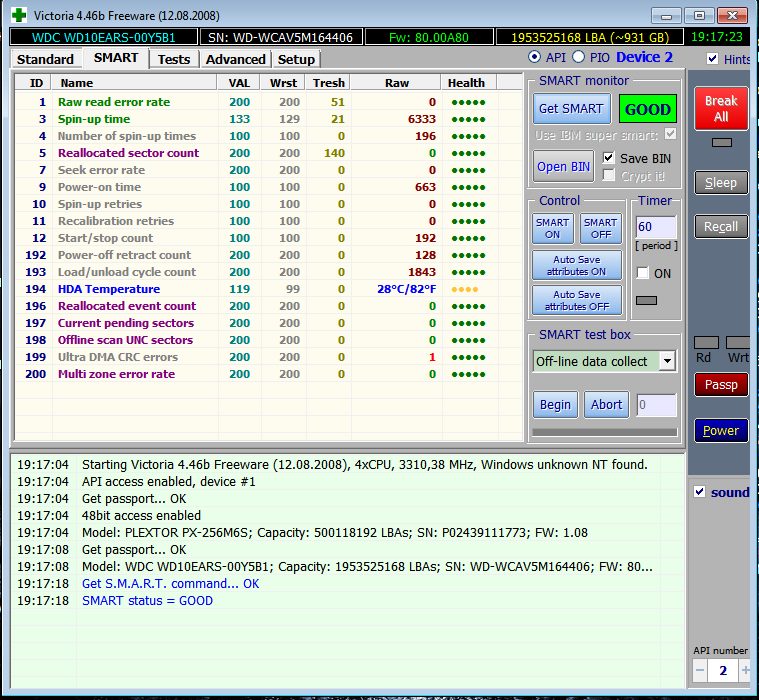The height and width of the screenshot is (700, 759).
Task: Turn SMART ON in Control group
Action: pyautogui.click(x=552, y=228)
